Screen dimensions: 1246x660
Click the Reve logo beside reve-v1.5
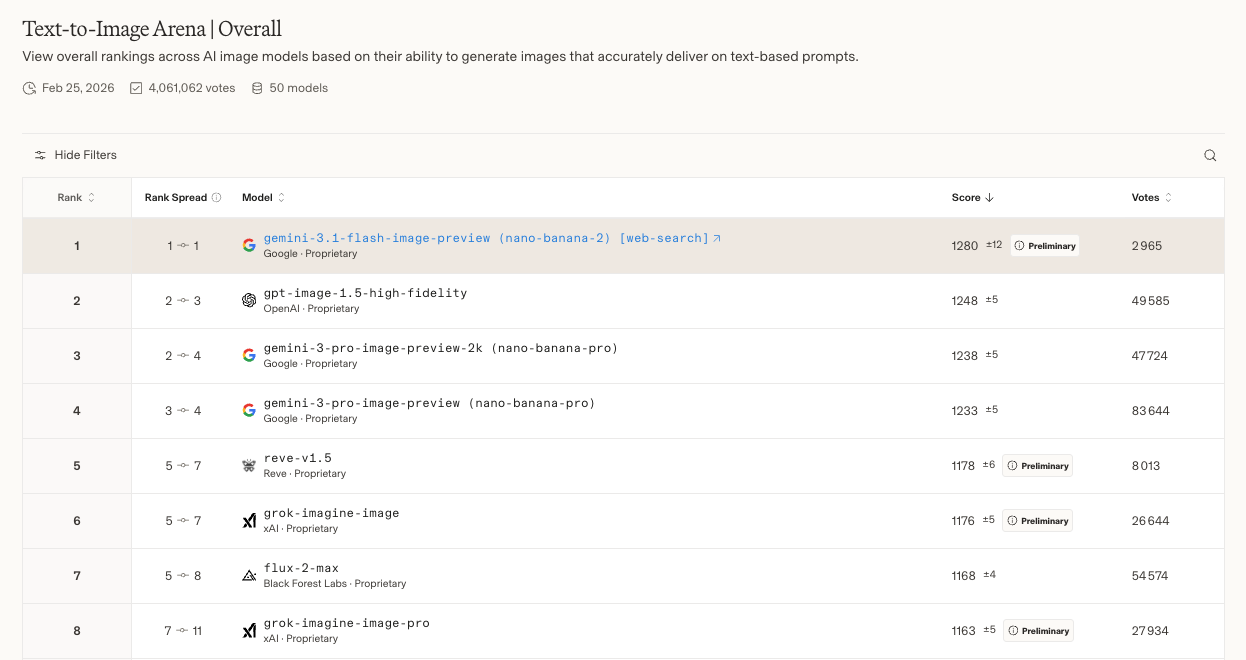(249, 465)
